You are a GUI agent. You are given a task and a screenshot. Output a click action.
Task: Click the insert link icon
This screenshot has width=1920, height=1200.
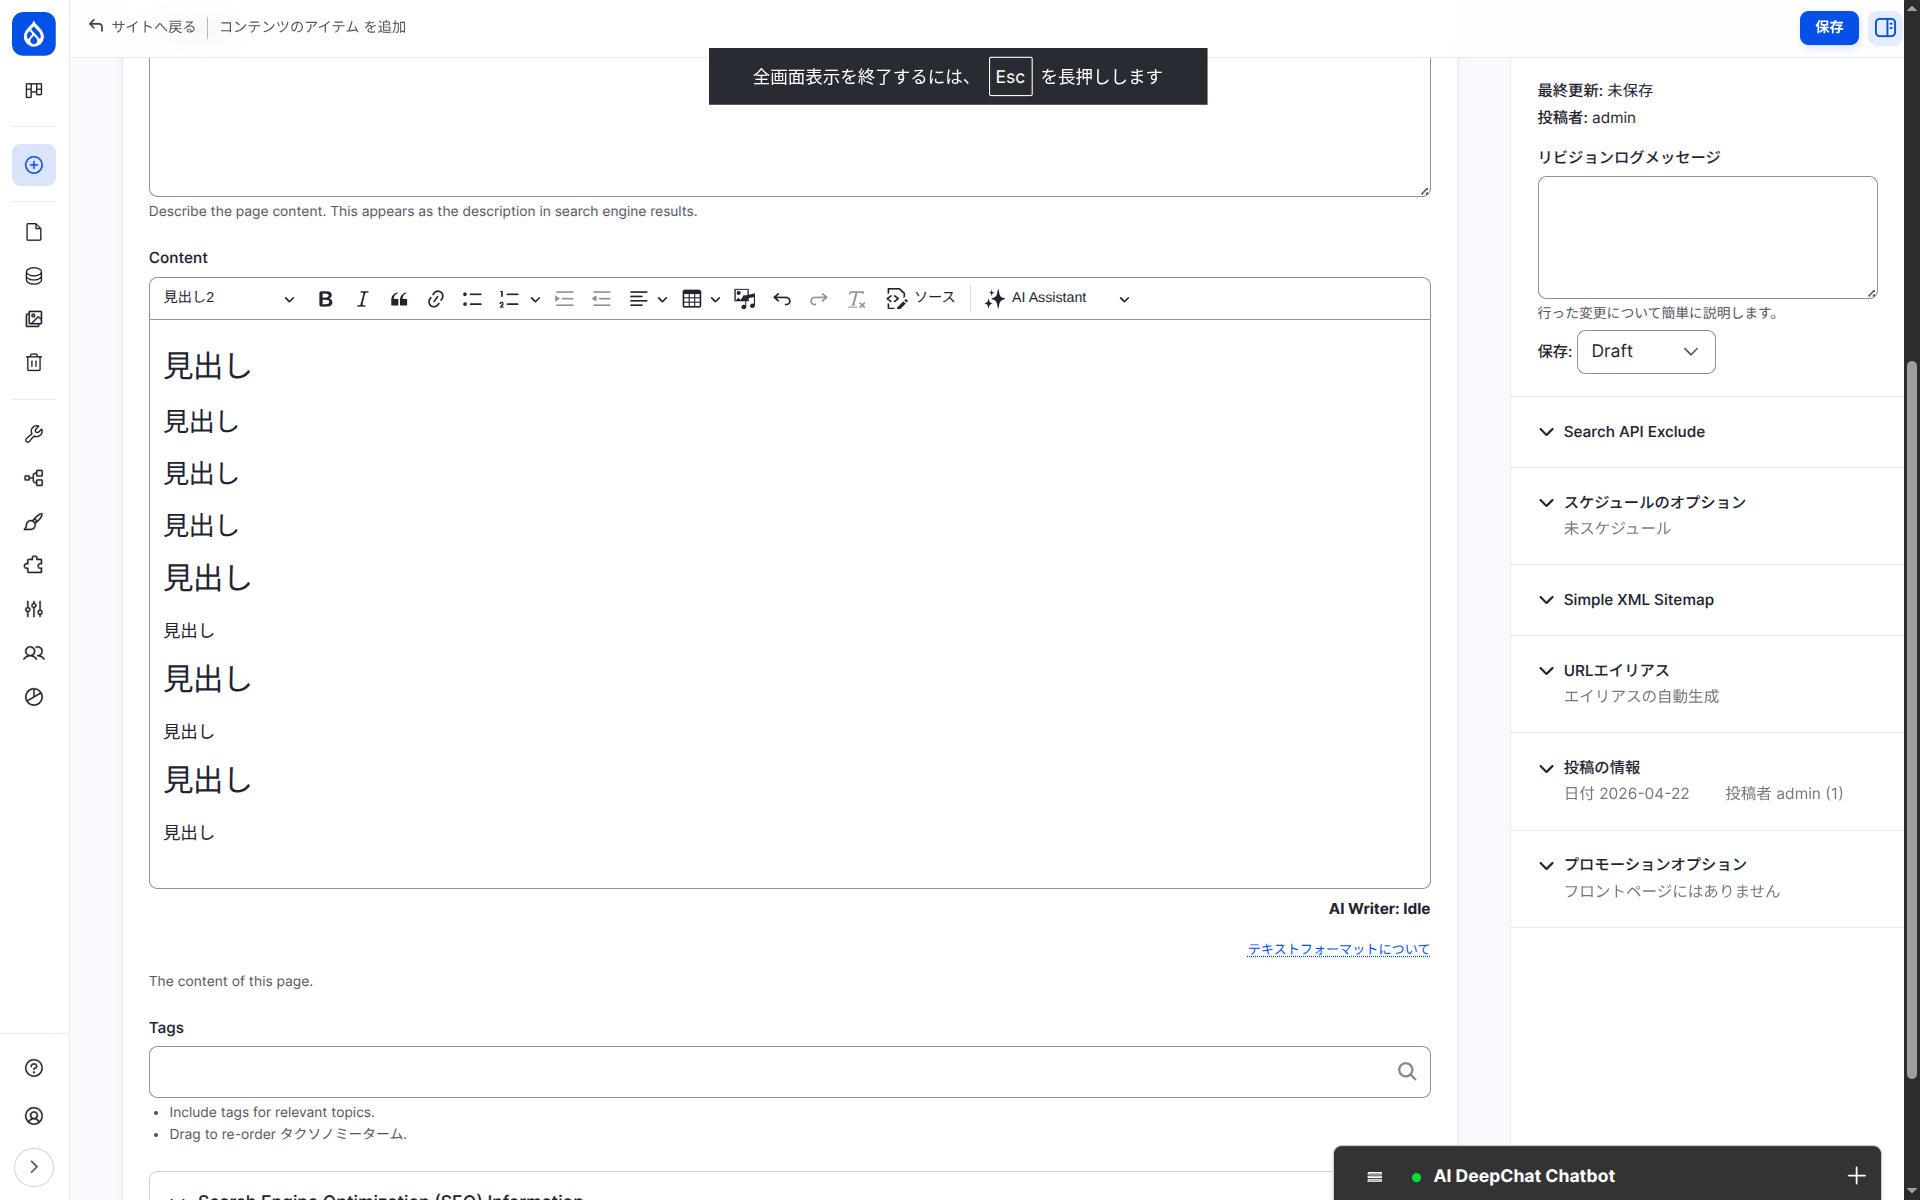point(435,299)
